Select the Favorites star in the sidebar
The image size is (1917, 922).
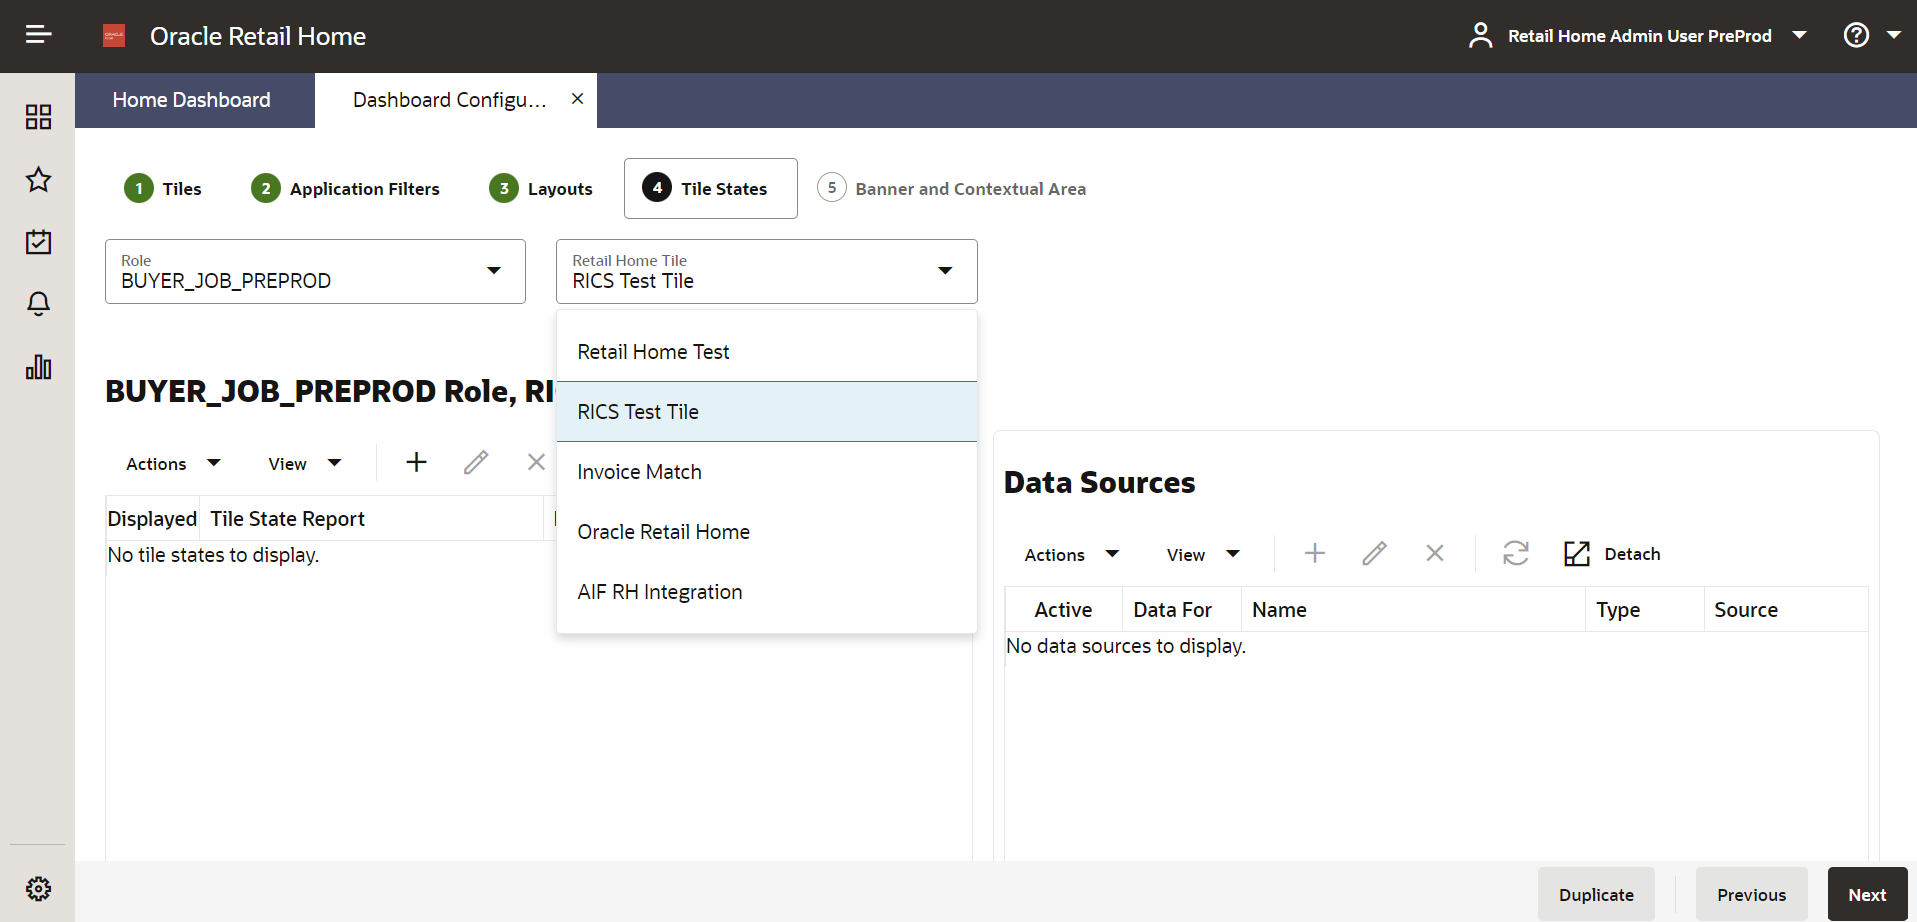click(38, 180)
